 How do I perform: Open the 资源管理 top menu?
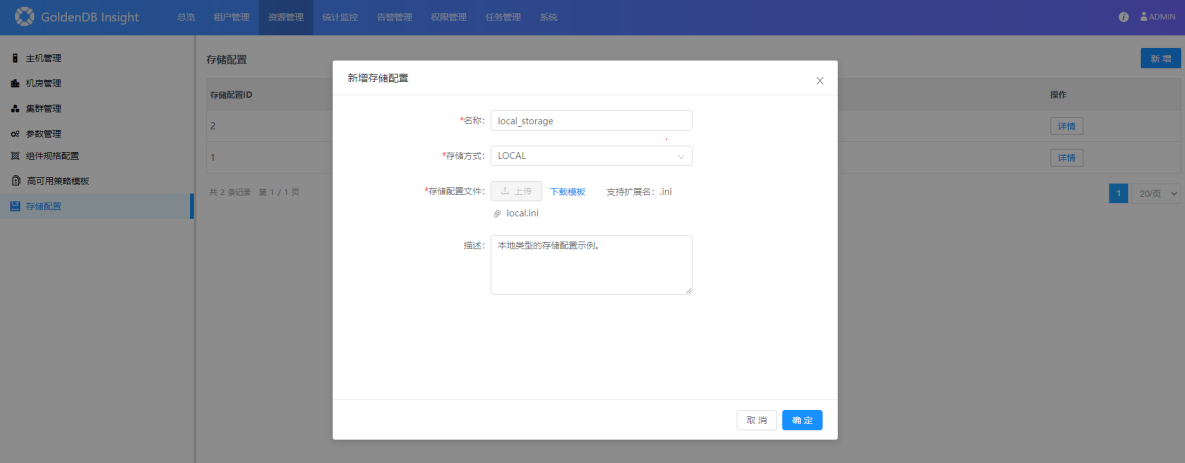tap(286, 17)
